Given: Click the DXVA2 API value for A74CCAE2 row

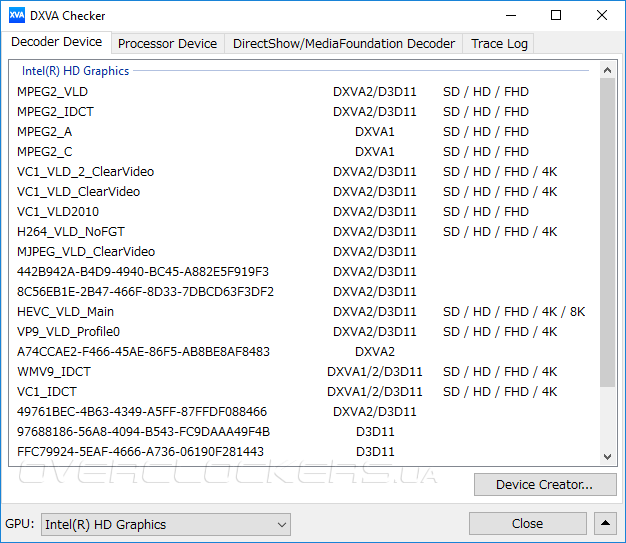Looking at the screenshot, I should point(375,351).
